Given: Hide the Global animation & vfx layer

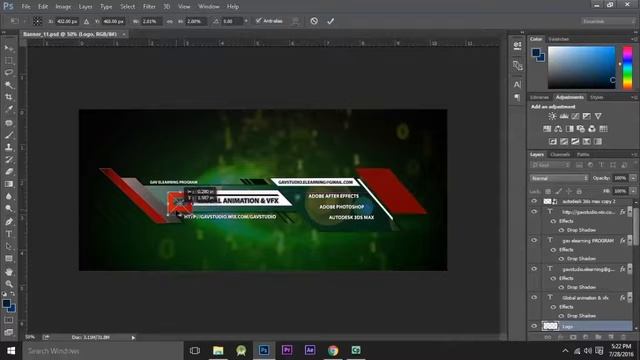Looking at the screenshot, I should click(534, 297).
